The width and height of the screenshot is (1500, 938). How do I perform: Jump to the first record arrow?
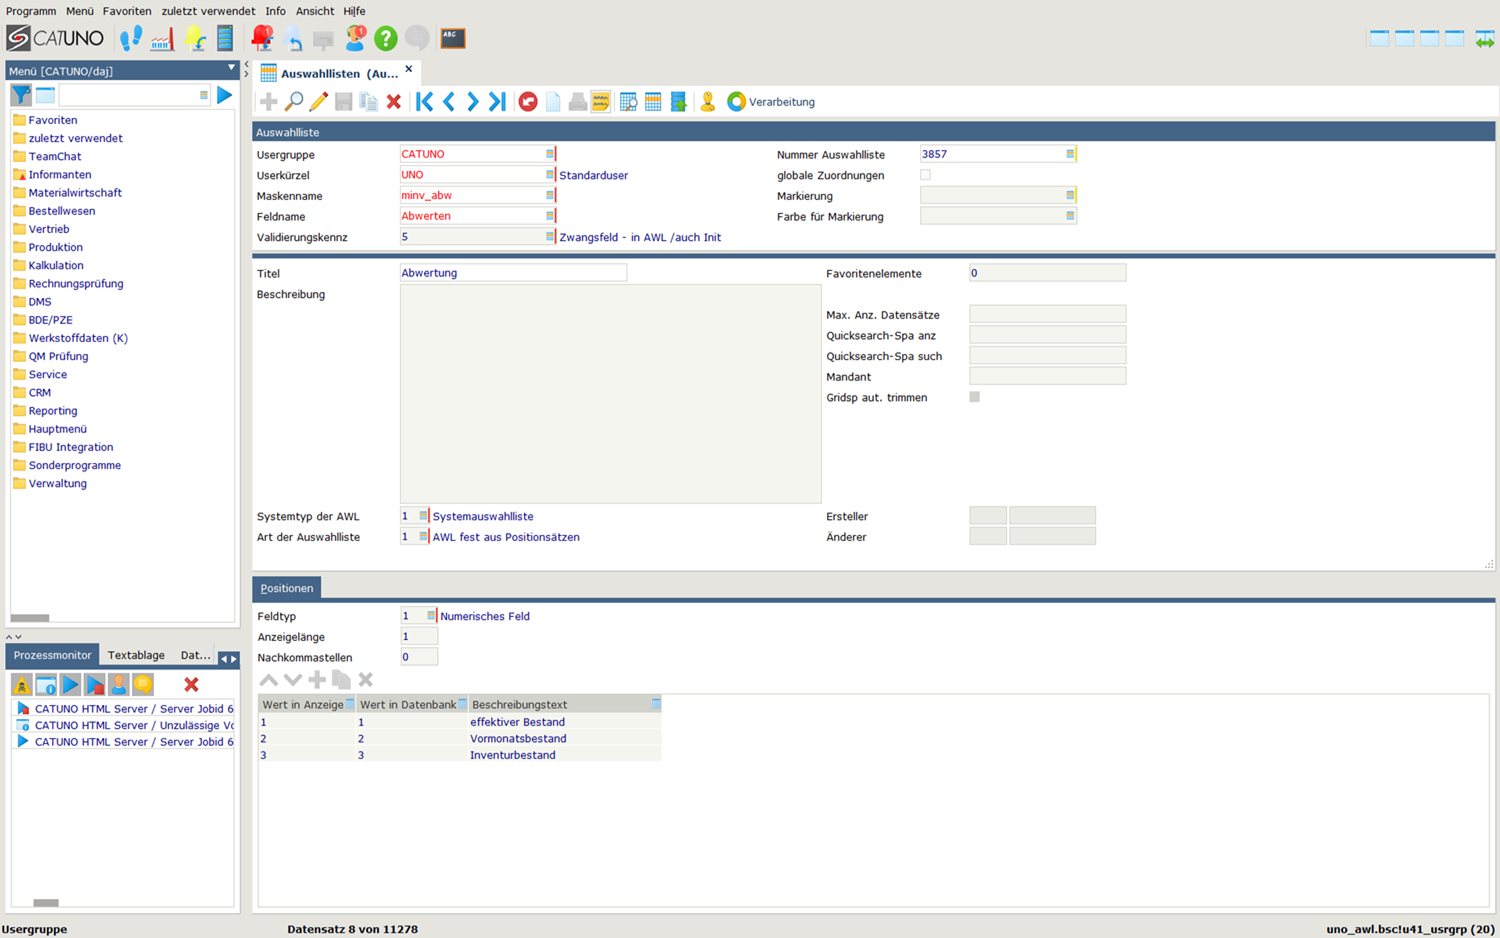tap(424, 101)
